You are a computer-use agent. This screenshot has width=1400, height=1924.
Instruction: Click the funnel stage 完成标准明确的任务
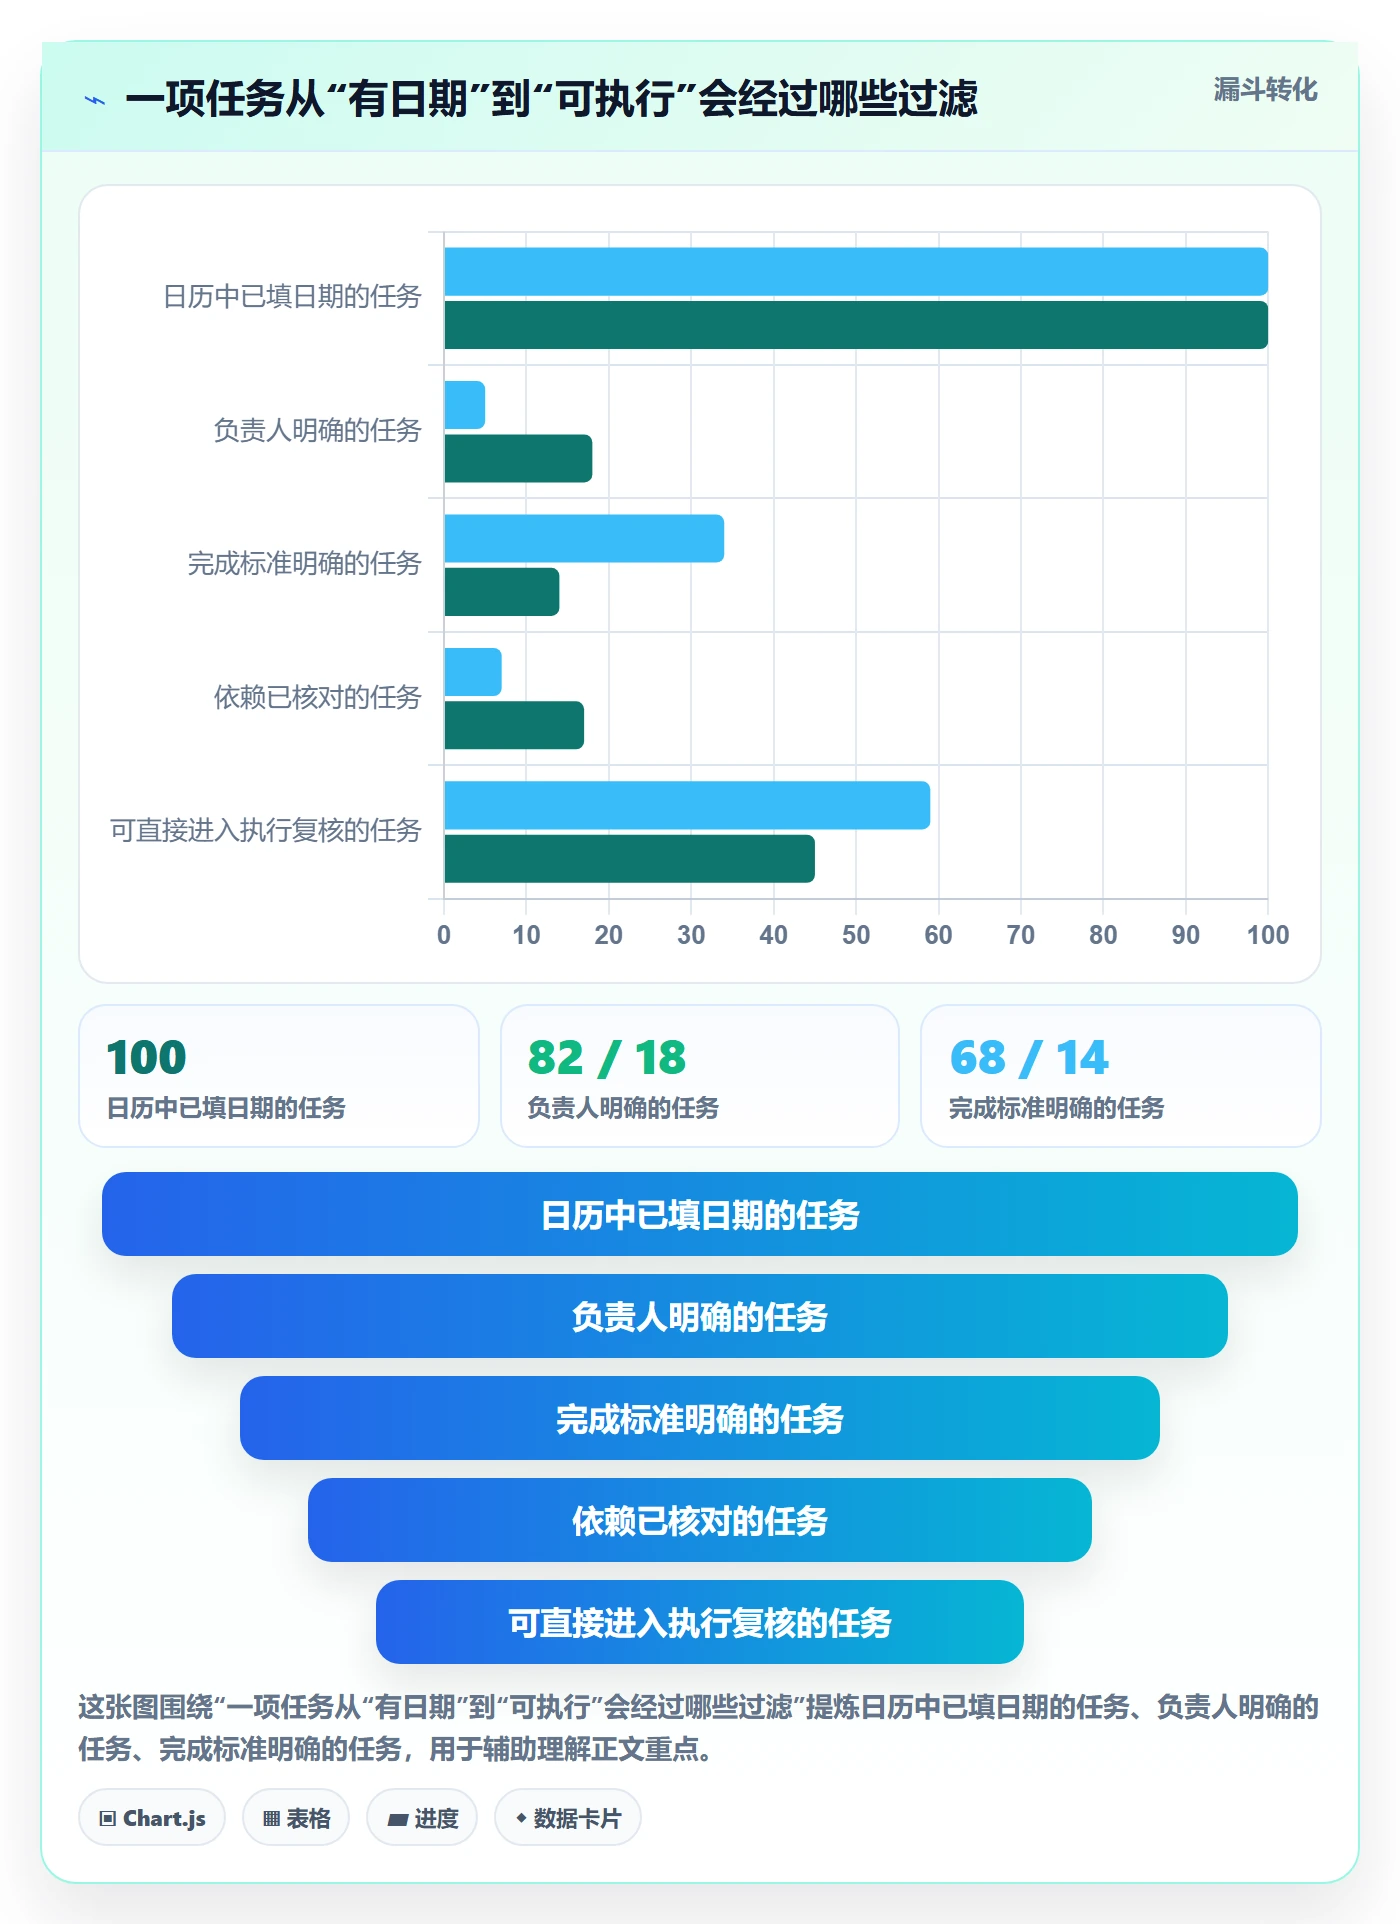pyautogui.click(x=700, y=1418)
